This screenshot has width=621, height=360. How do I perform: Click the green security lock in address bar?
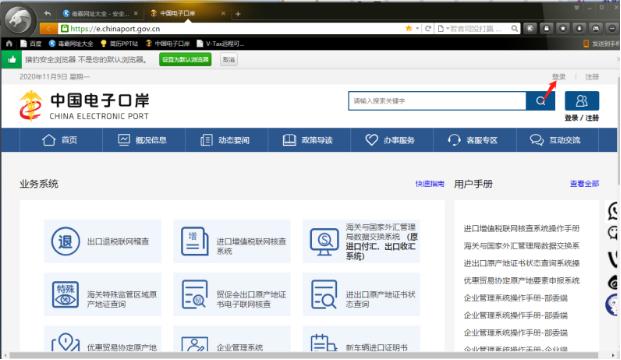[x=64, y=29]
